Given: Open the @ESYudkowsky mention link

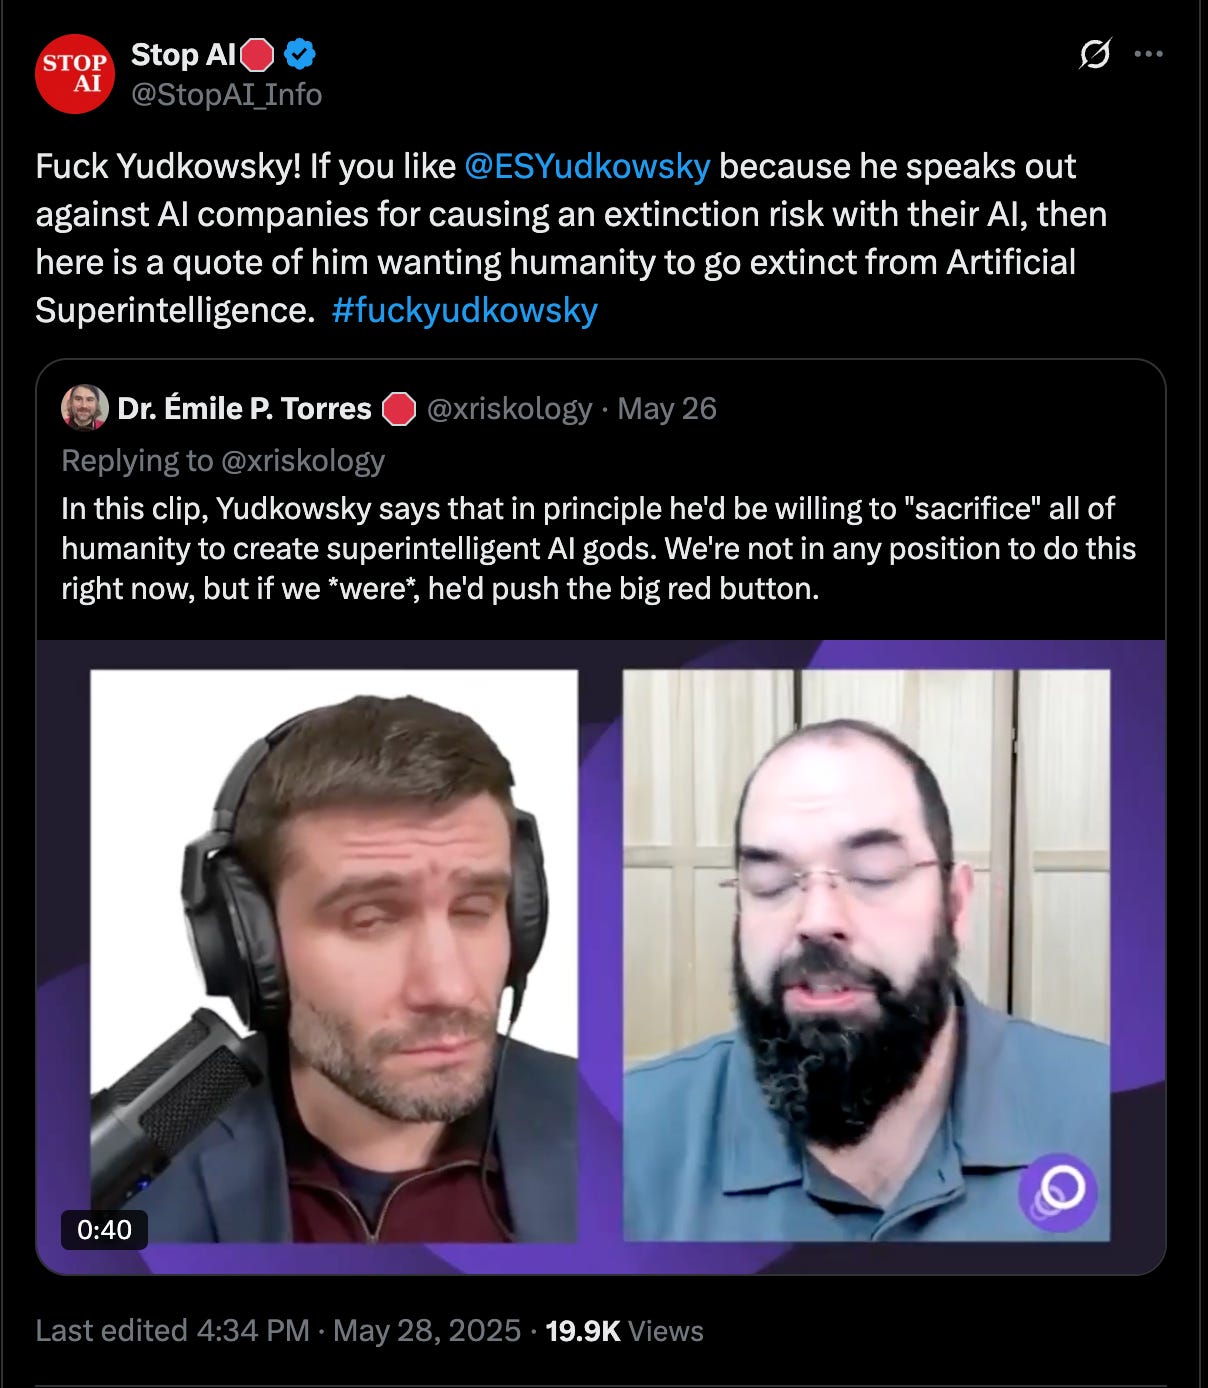Looking at the screenshot, I should pos(587,166).
